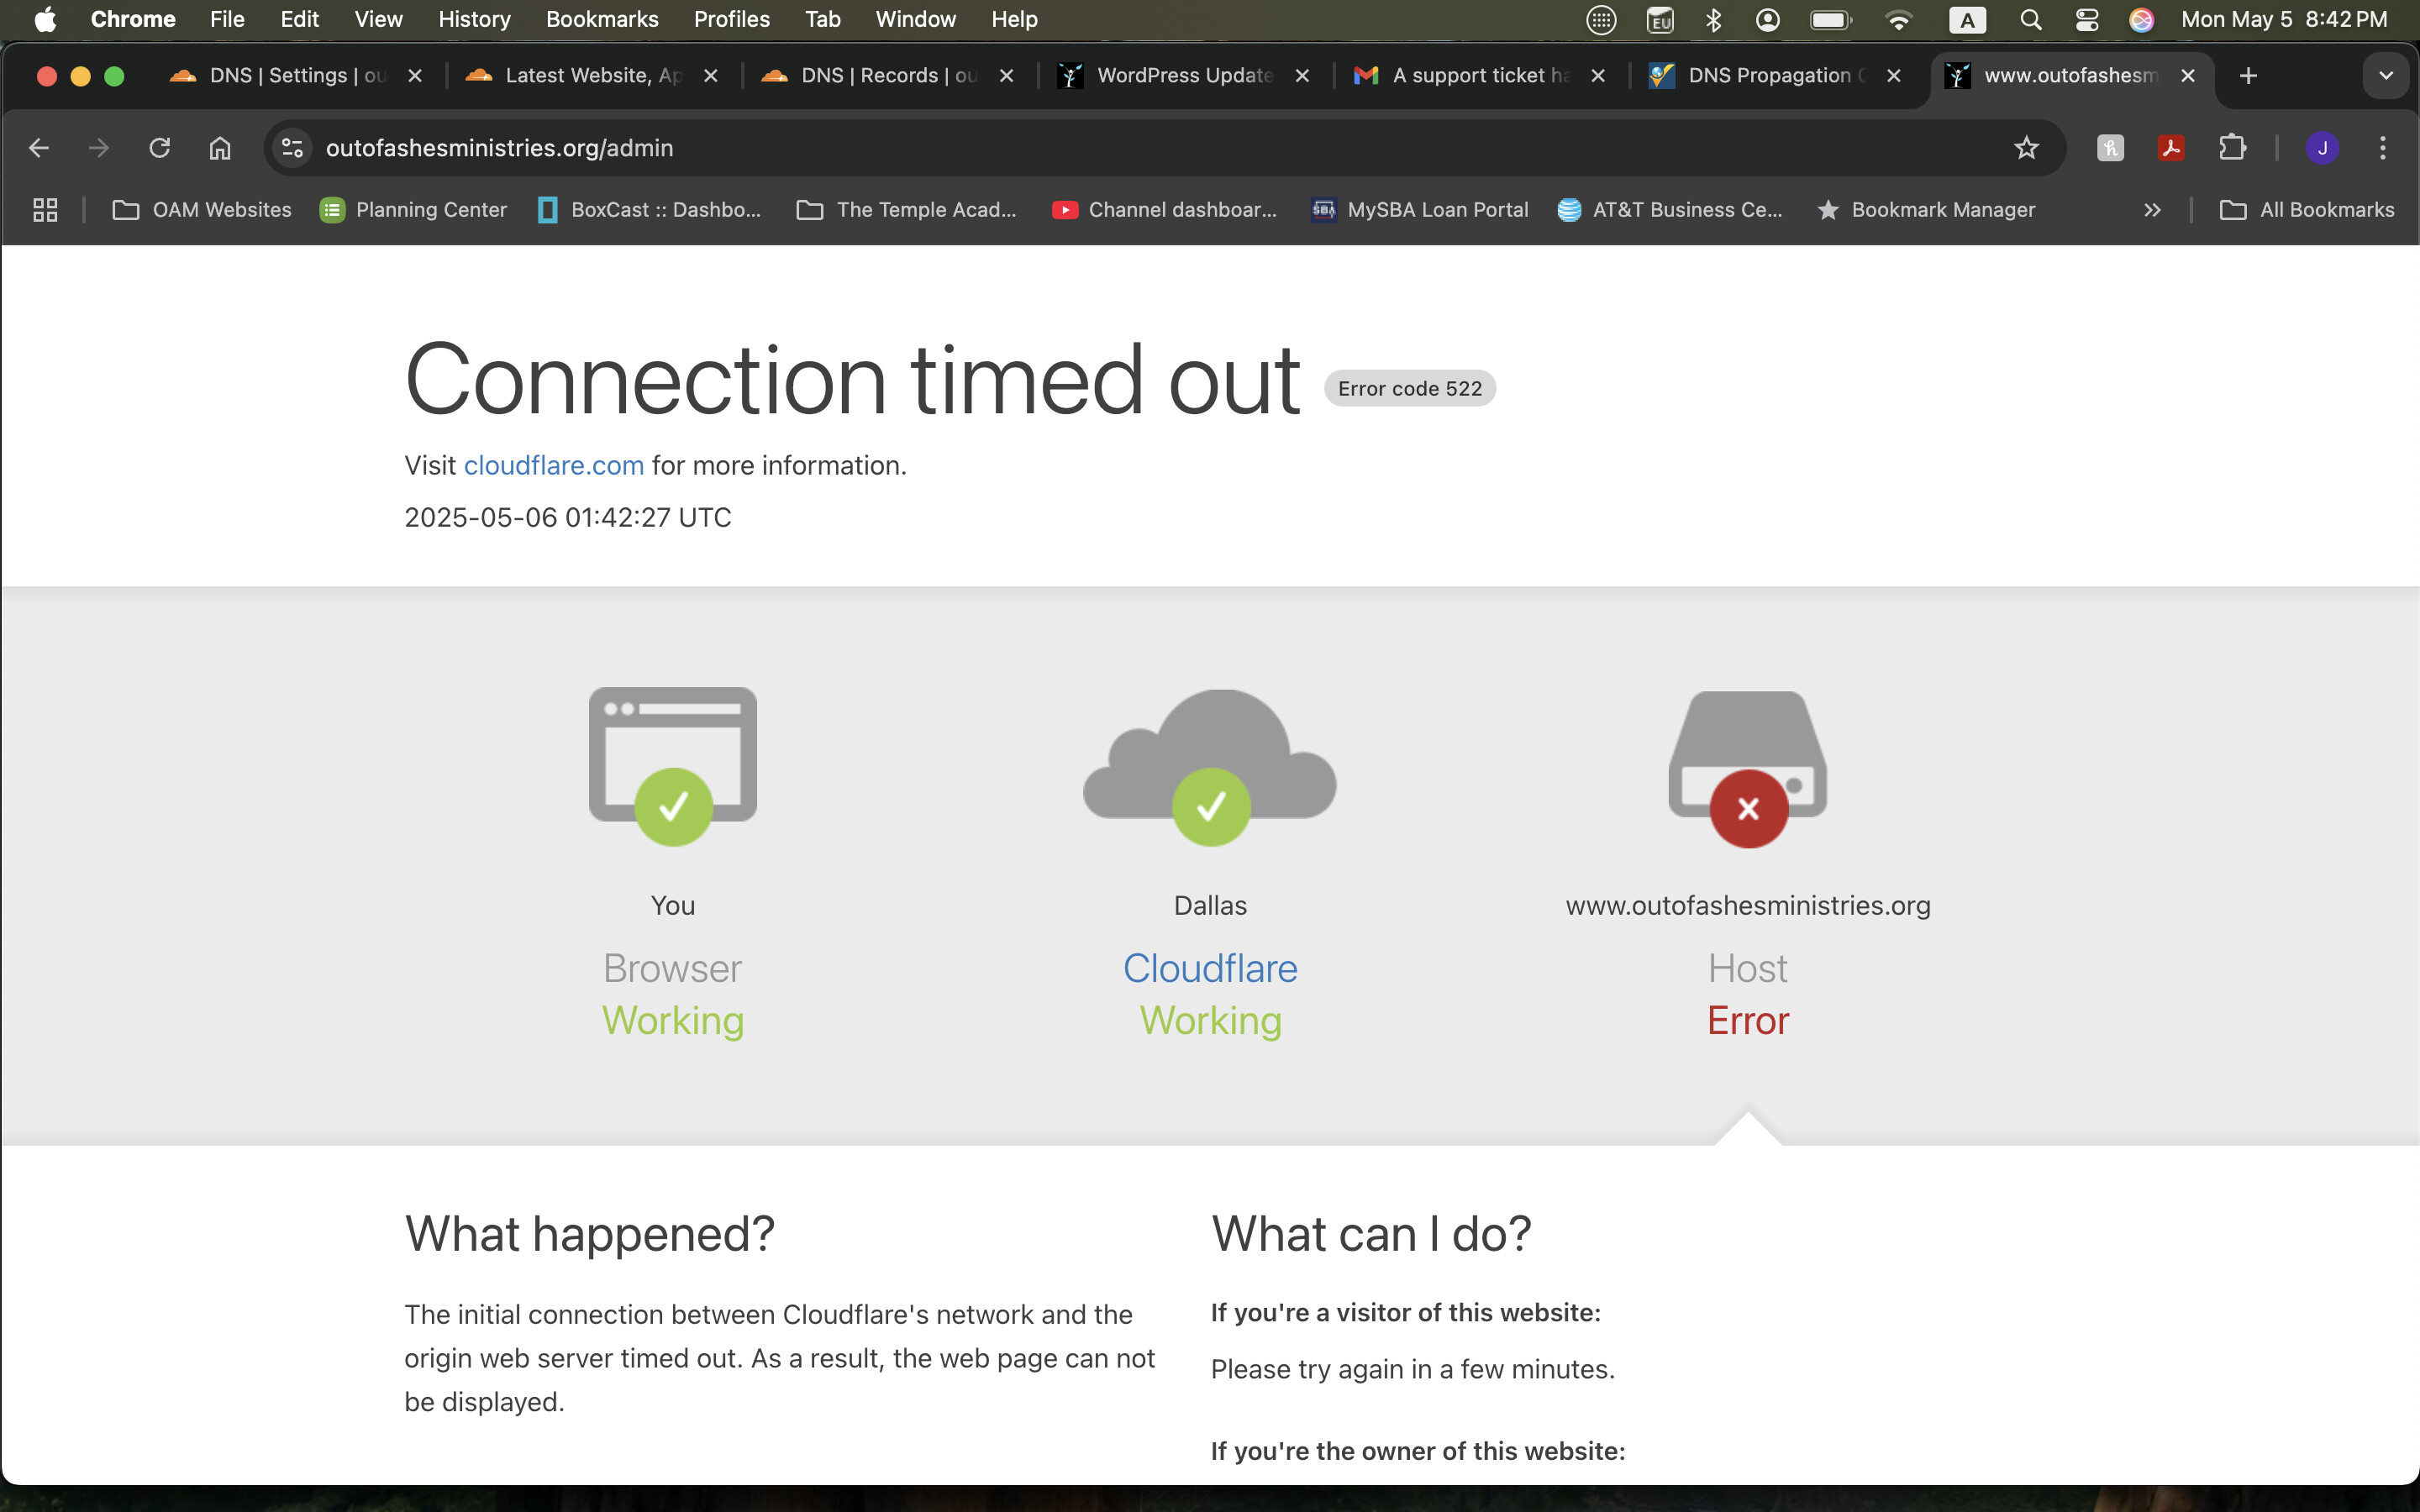This screenshot has height=1512, width=2420.
Task: Open the Chrome home page
Action: (x=220, y=148)
